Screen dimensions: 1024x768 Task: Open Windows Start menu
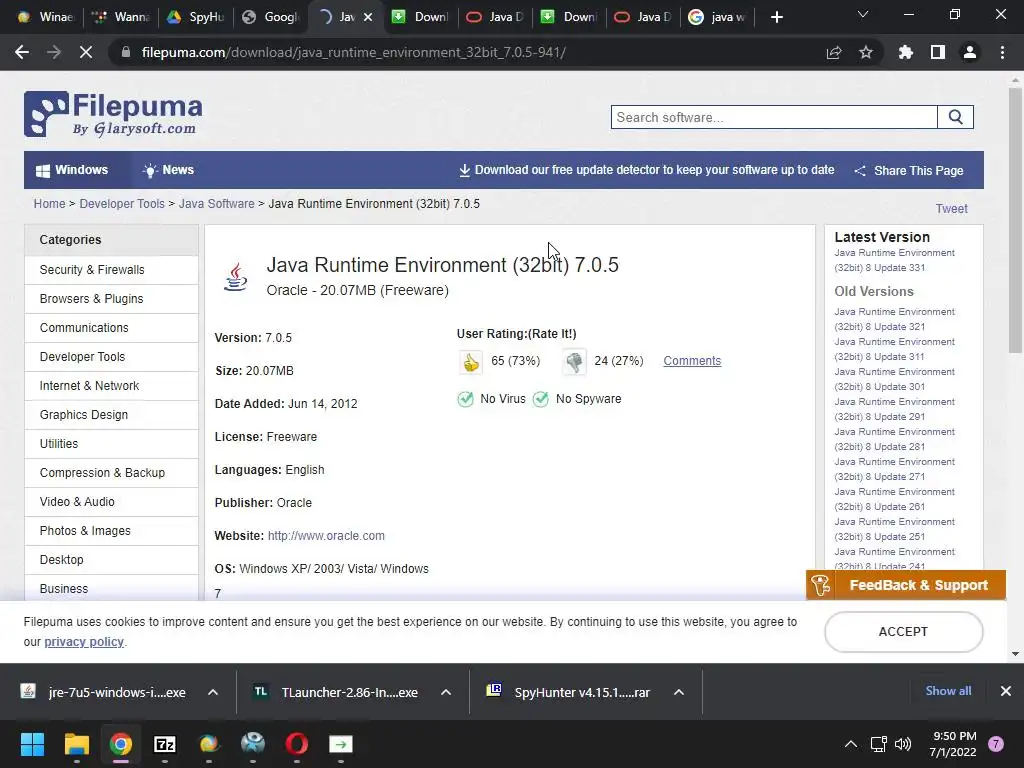point(32,744)
